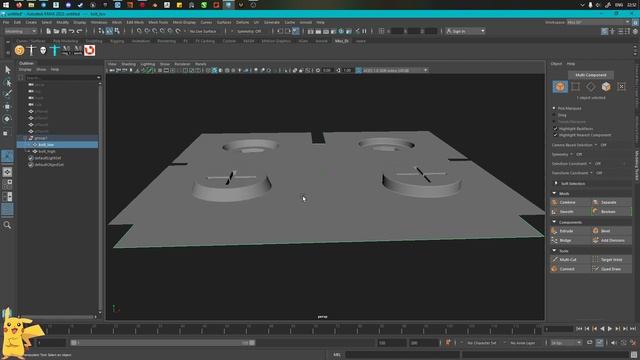Click Play forward in playback controls

pos(610,329)
